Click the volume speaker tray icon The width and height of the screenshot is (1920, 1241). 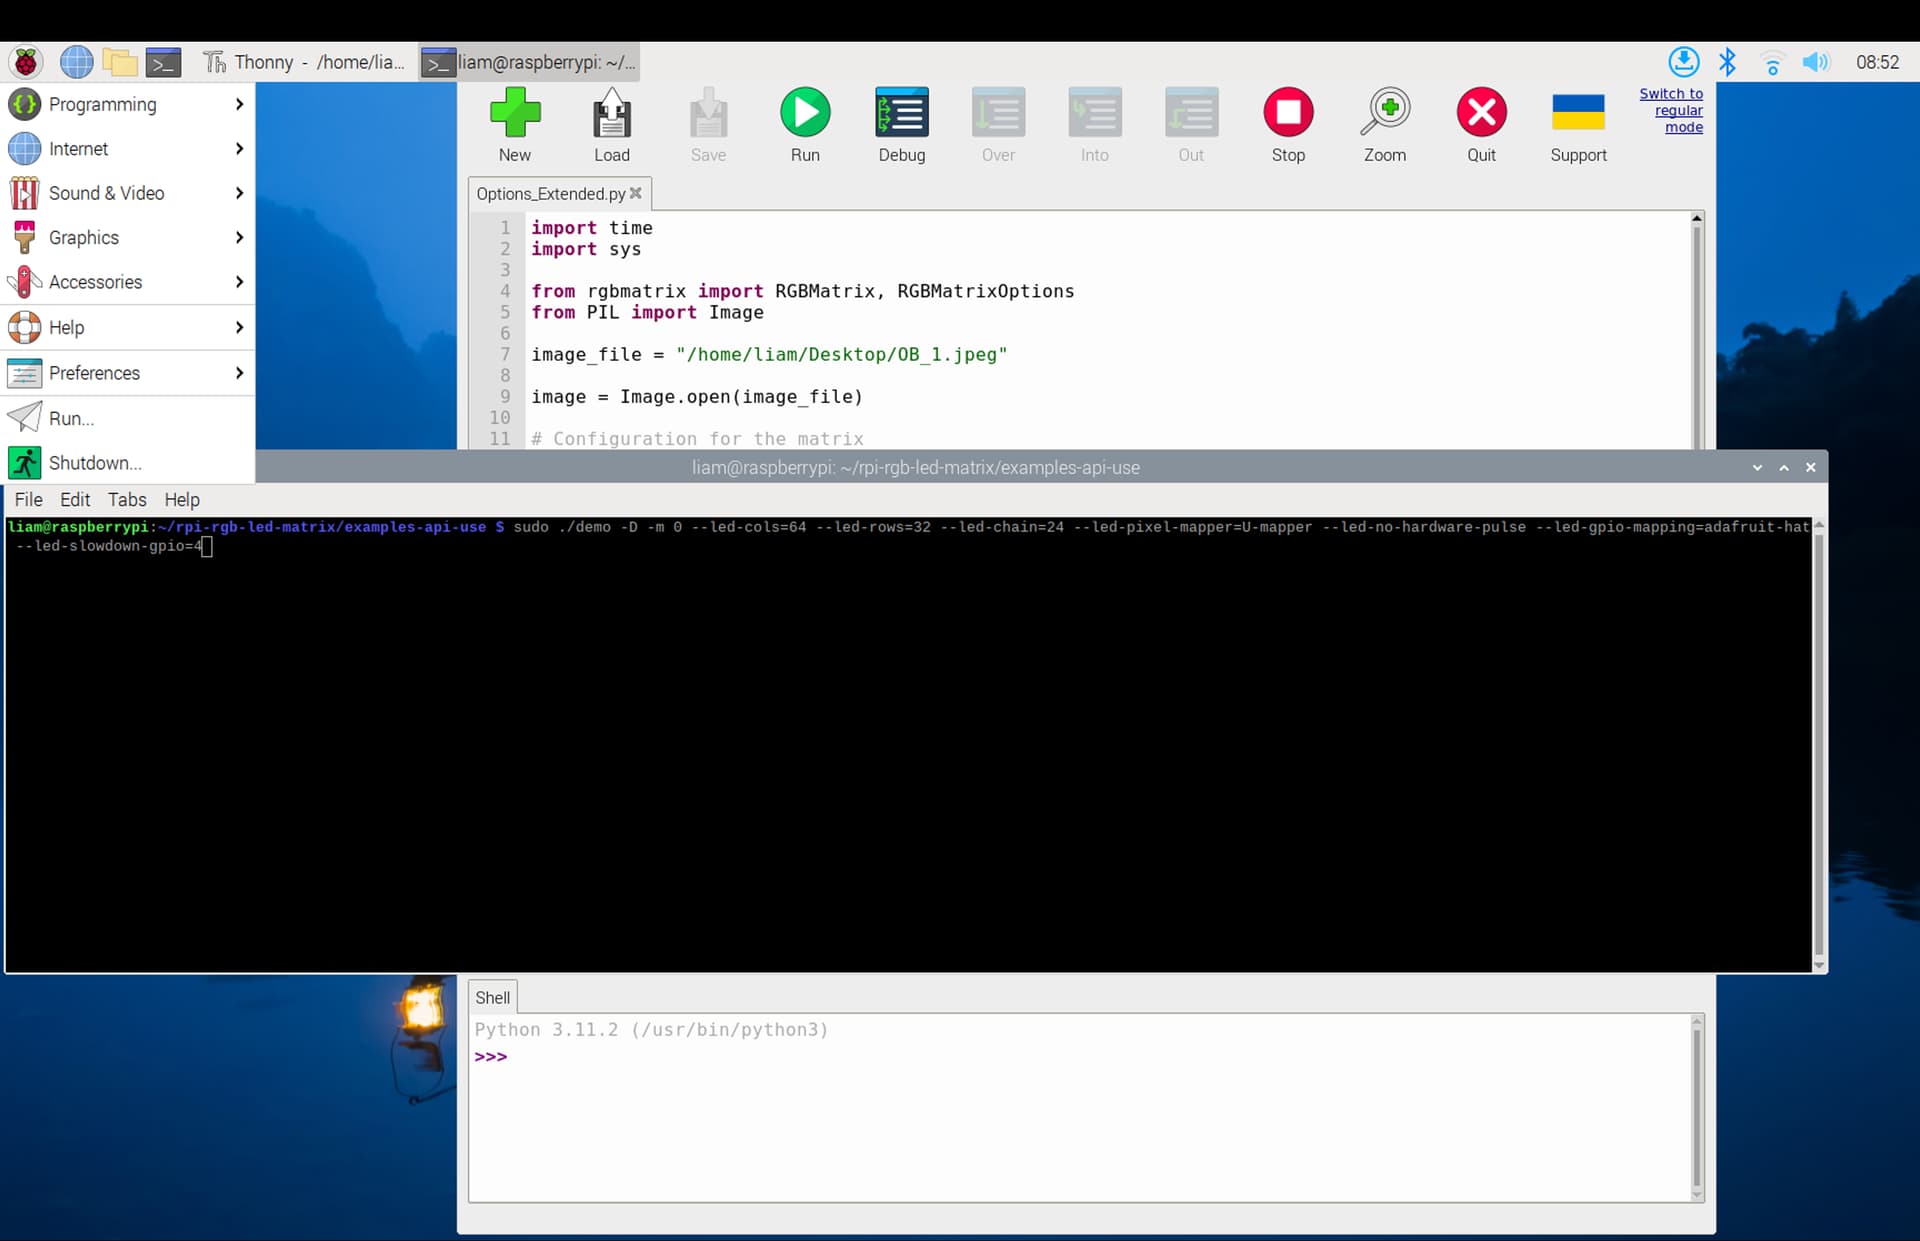(x=1815, y=62)
